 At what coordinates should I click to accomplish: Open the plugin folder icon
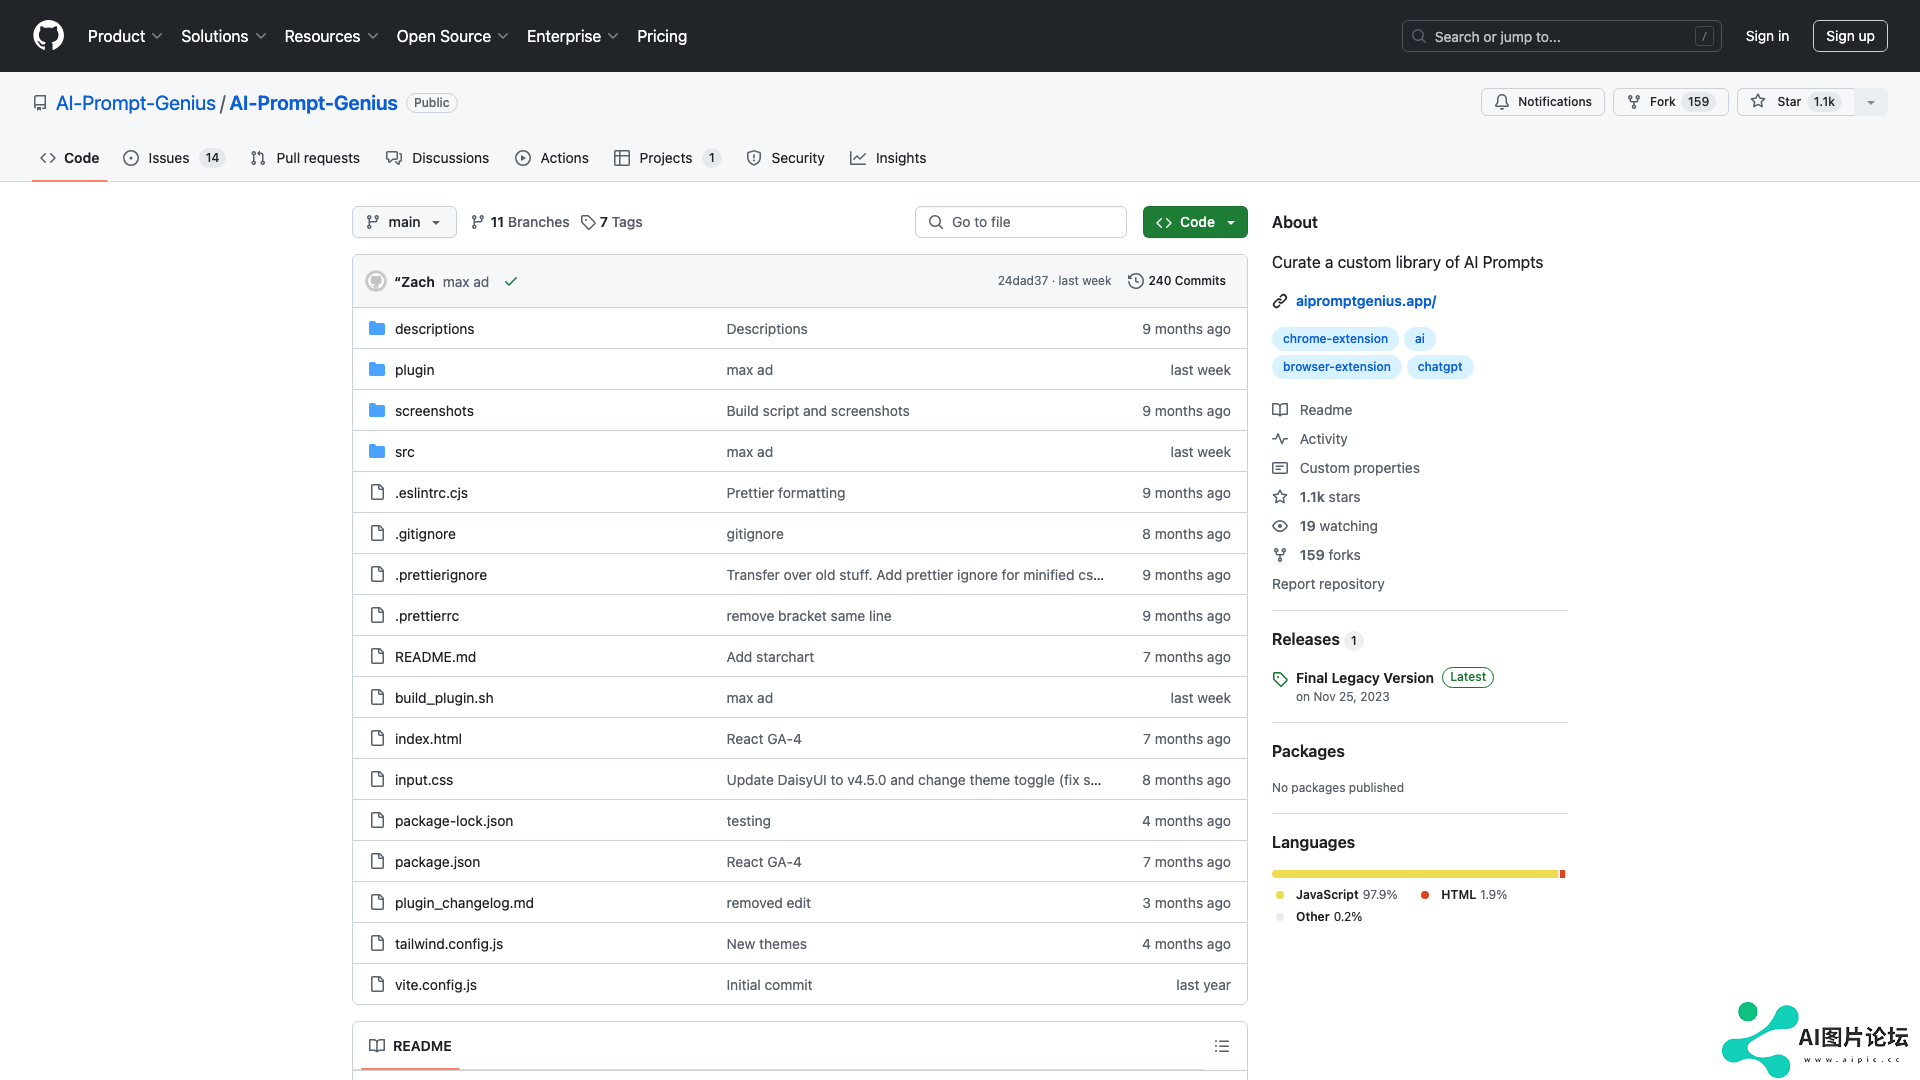[x=377, y=370]
